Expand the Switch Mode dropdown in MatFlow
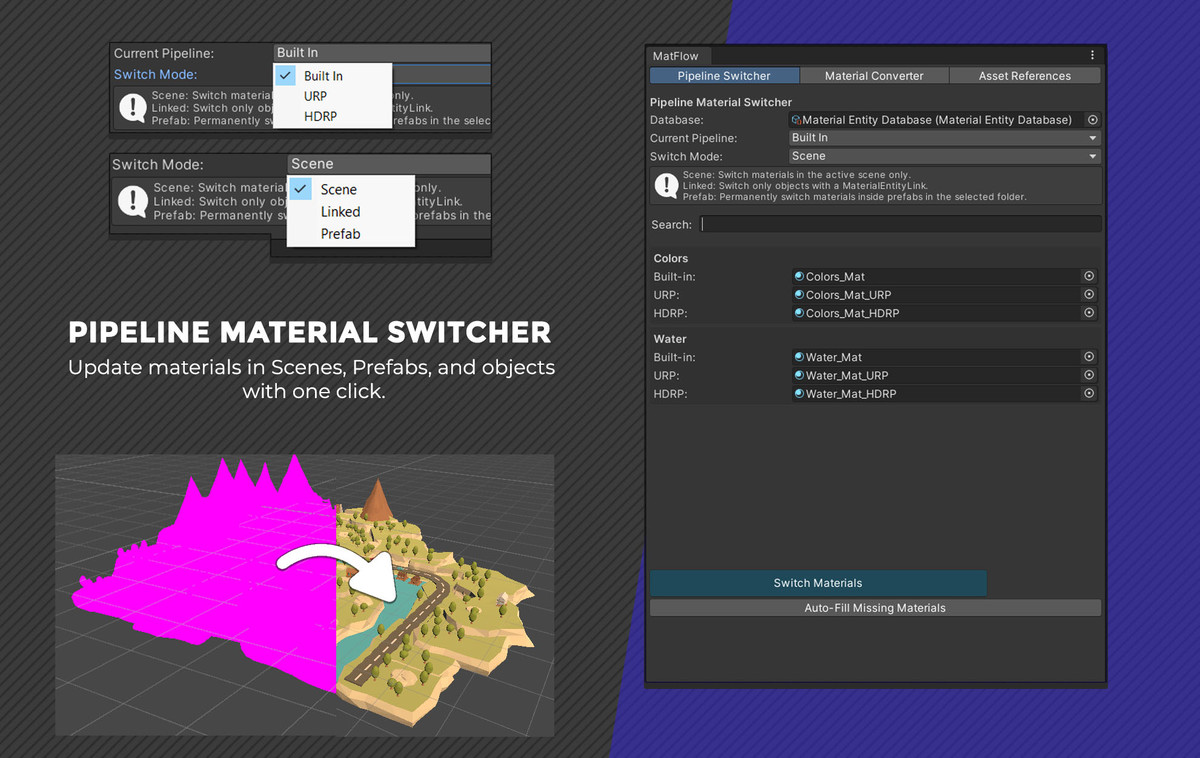Screen dimensions: 1200x758 (943, 156)
